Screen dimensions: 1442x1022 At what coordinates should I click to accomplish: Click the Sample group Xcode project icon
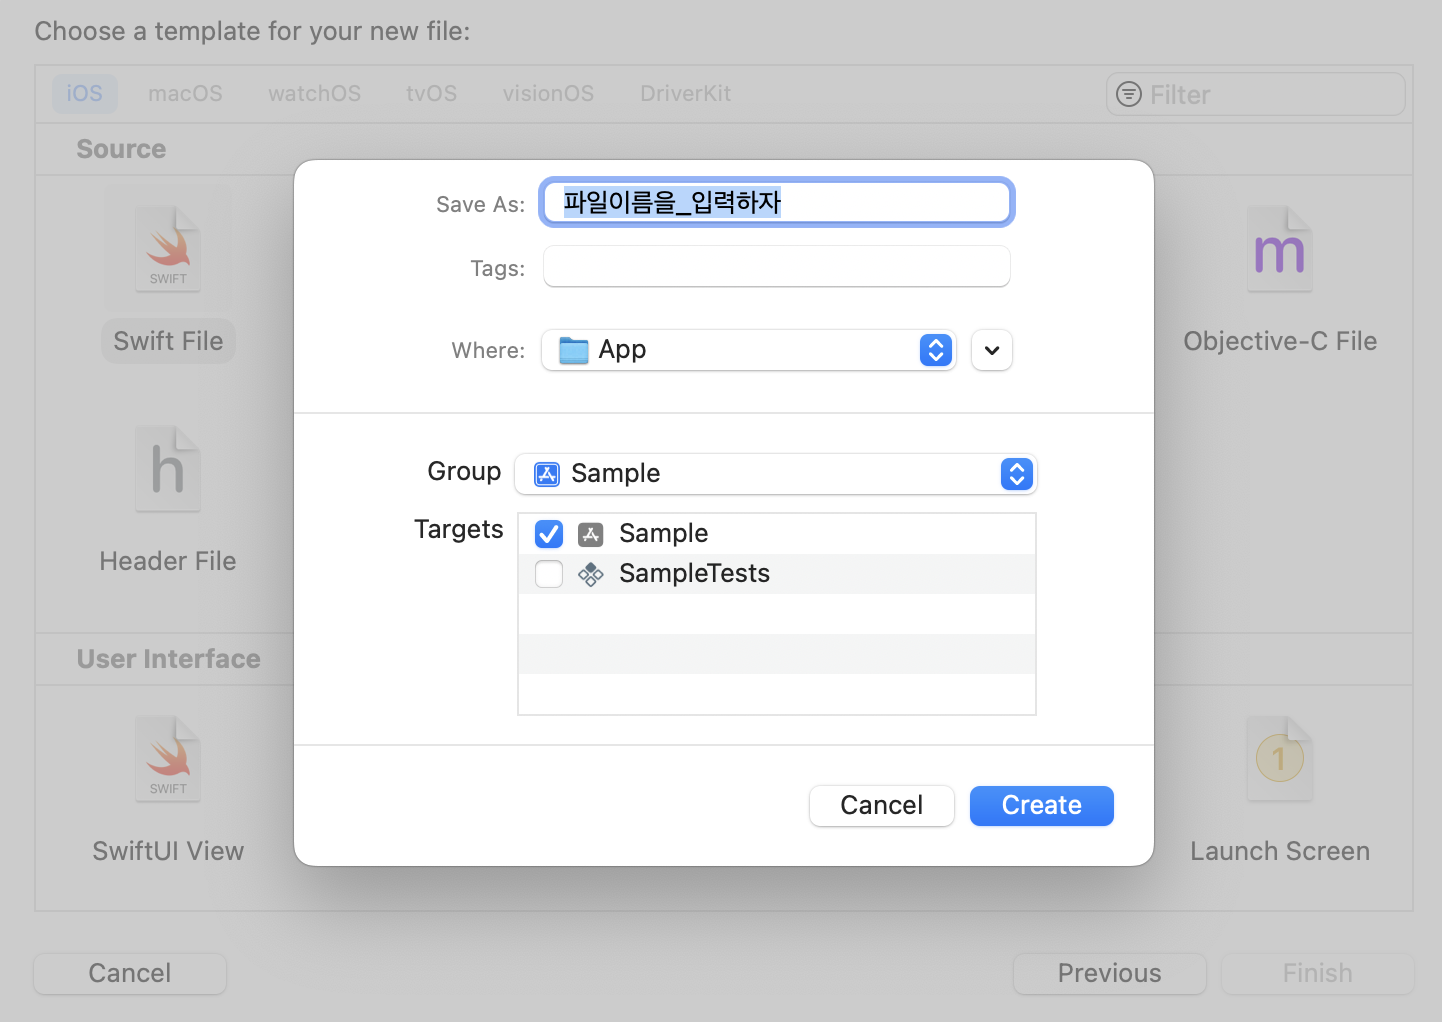547,473
